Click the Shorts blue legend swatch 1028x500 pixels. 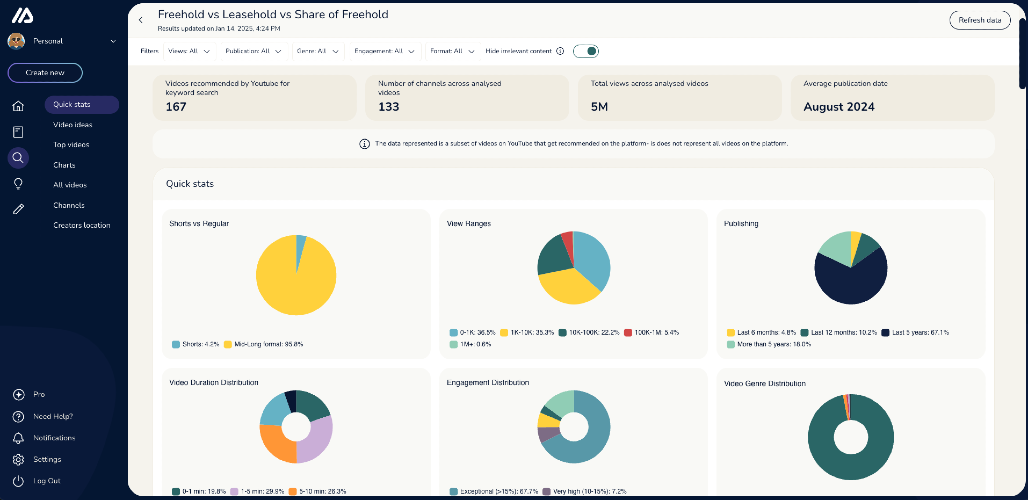coord(176,344)
